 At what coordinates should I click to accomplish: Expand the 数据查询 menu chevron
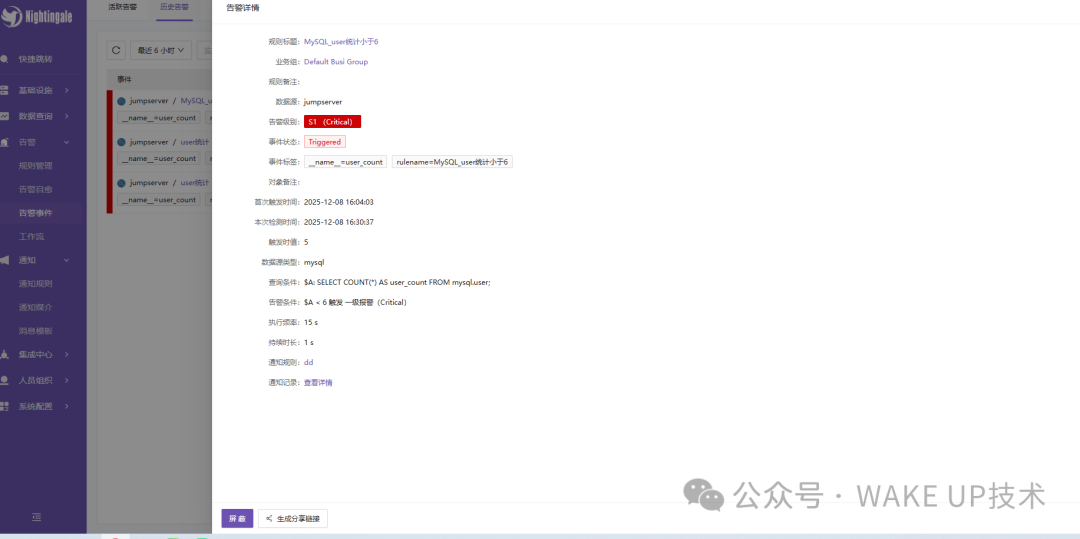point(67,116)
